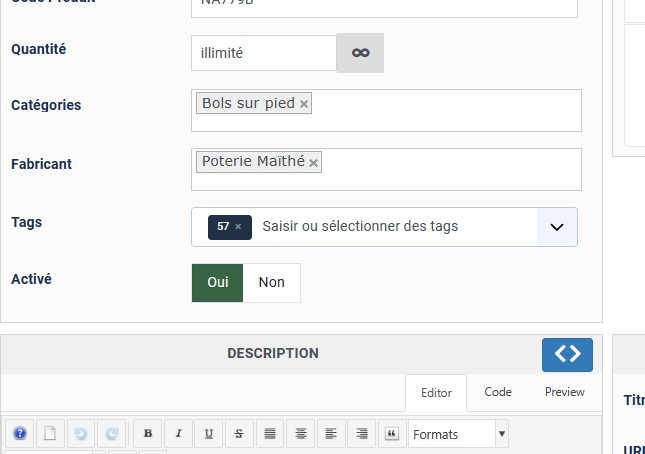
Task: Insert a blockquote
Action: 391,434
